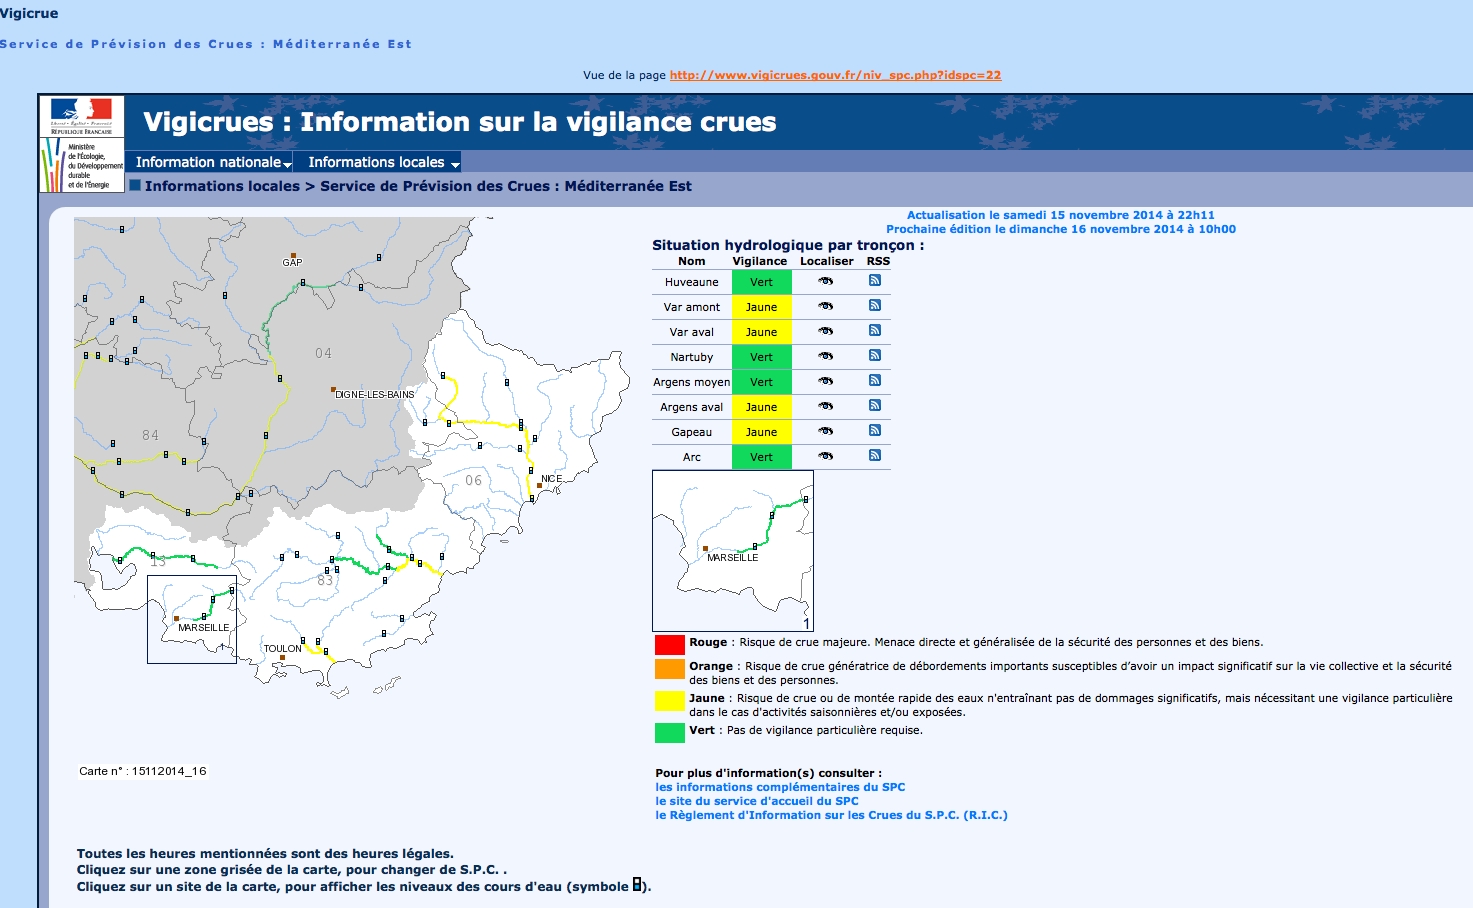Select the greyed department 04 zone on map

[x=323, y=353]
